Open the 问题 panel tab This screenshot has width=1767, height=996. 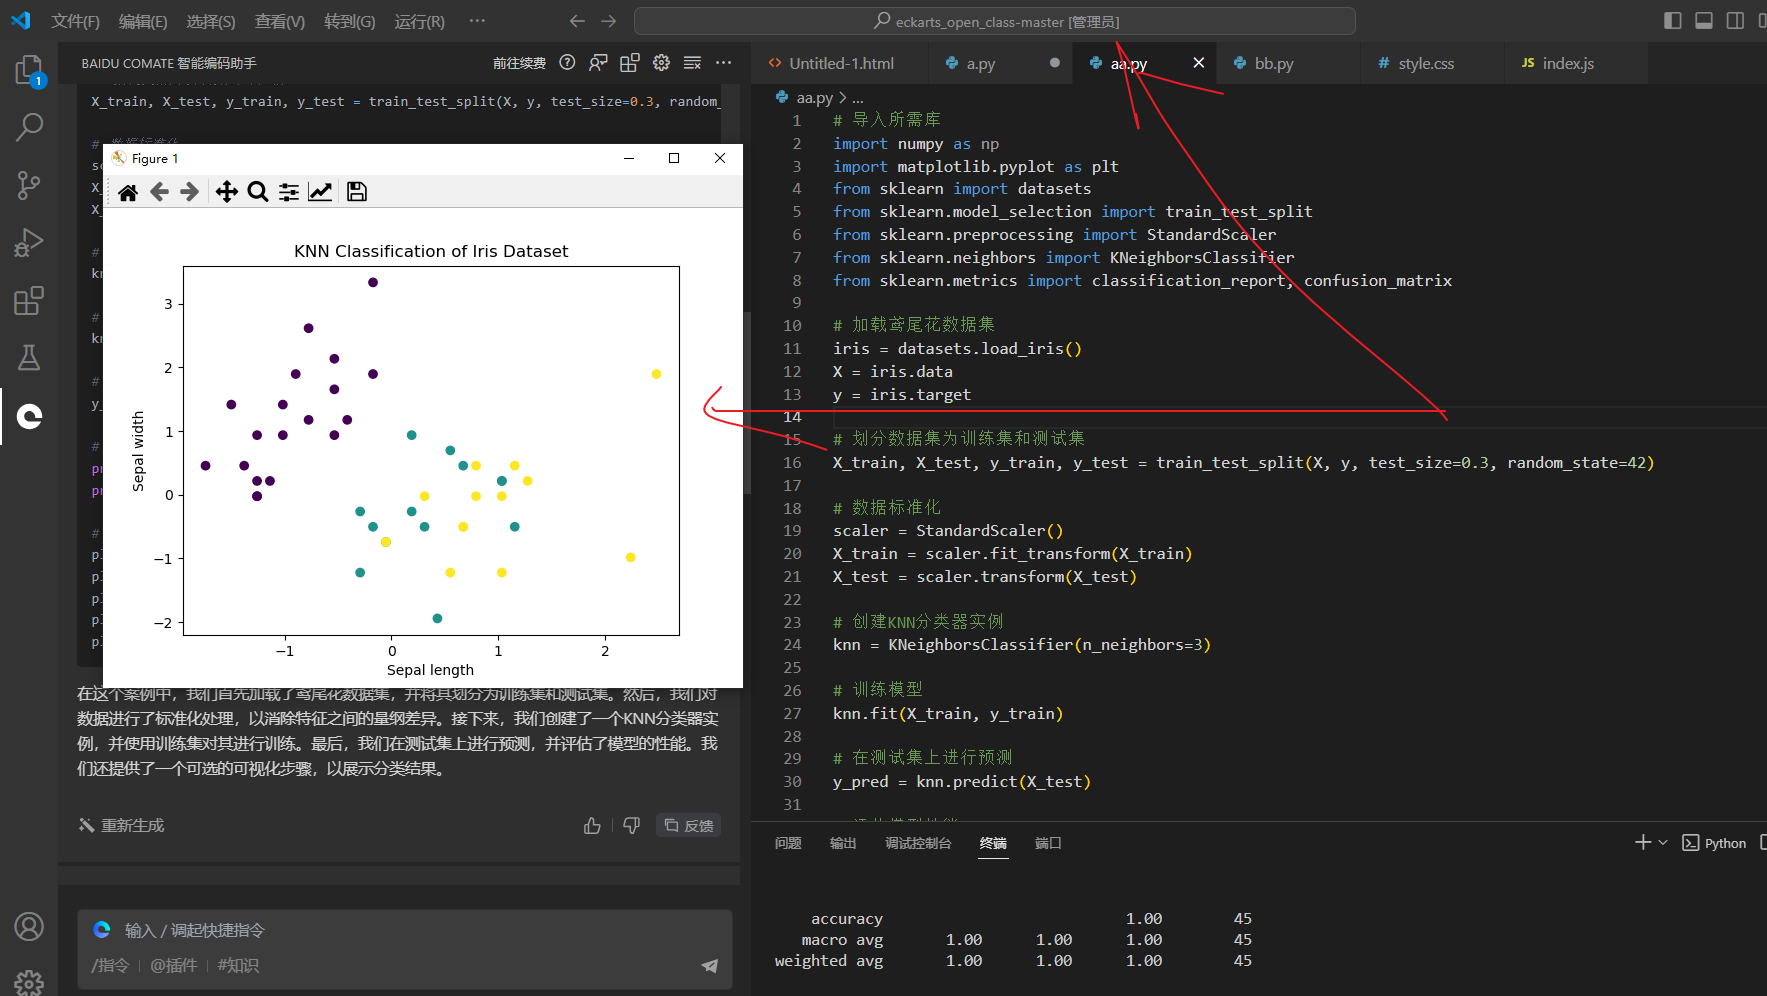point(788,843)
